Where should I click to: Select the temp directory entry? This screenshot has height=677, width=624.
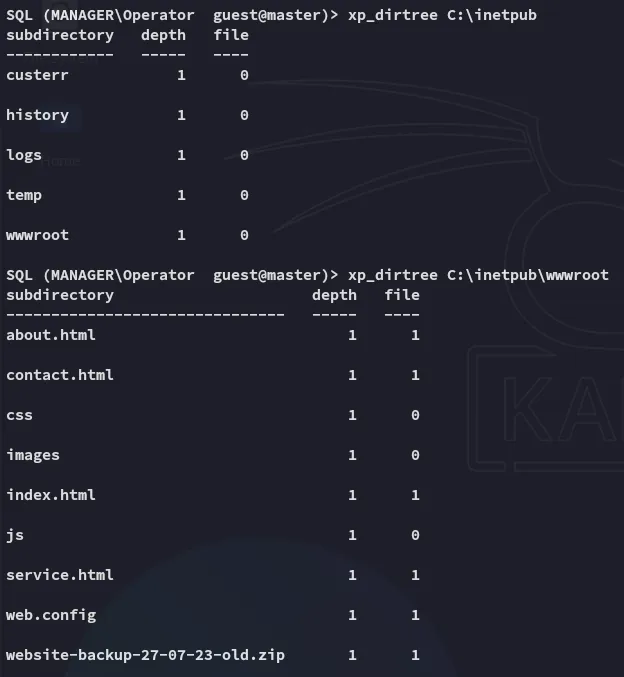click(24, 195)
